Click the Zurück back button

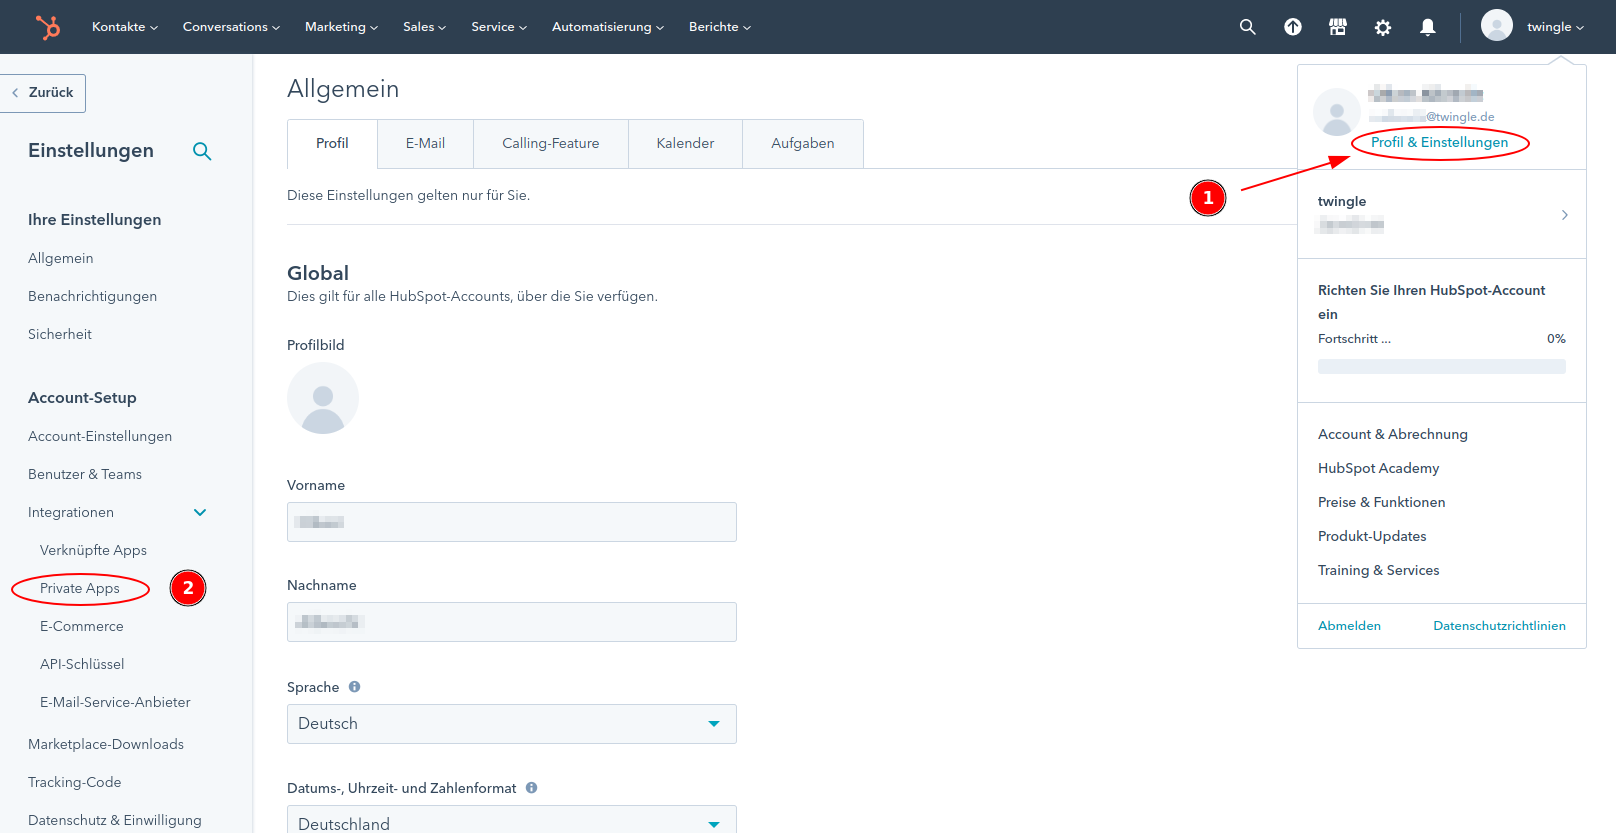[43, 93]
